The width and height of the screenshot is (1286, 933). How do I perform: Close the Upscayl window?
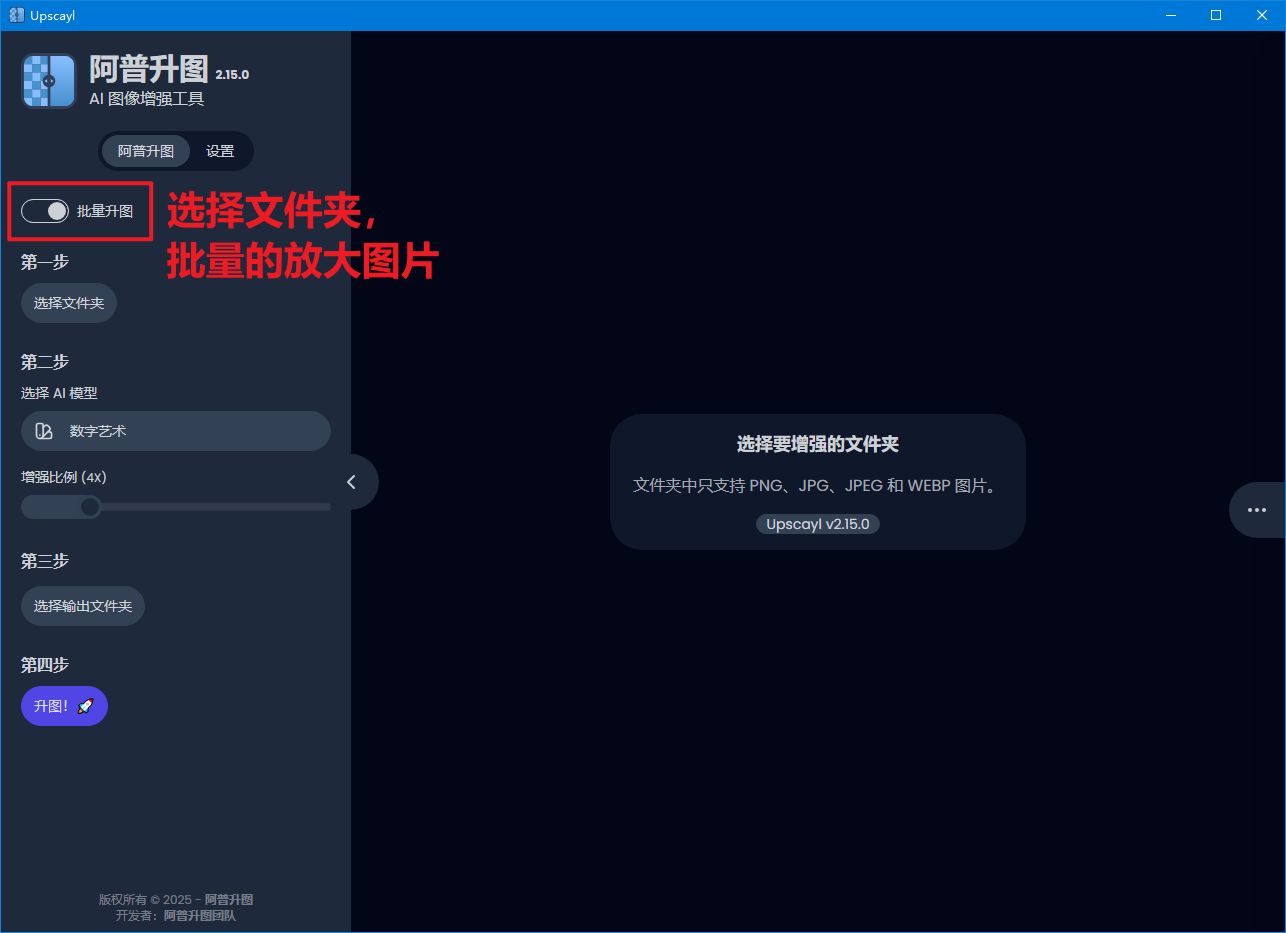[1262, 15]
